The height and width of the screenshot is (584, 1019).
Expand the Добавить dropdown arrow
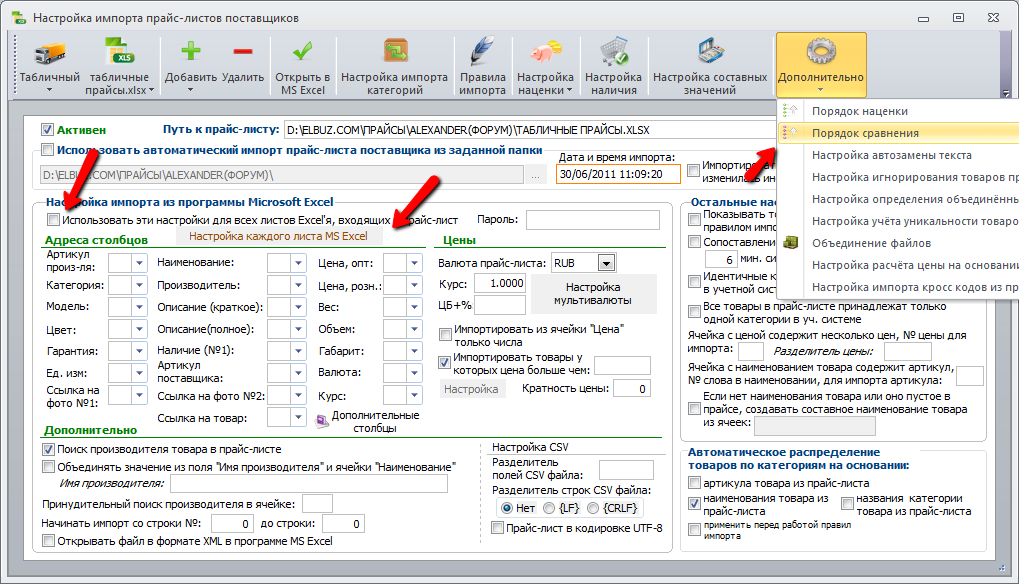pos(190,90)
